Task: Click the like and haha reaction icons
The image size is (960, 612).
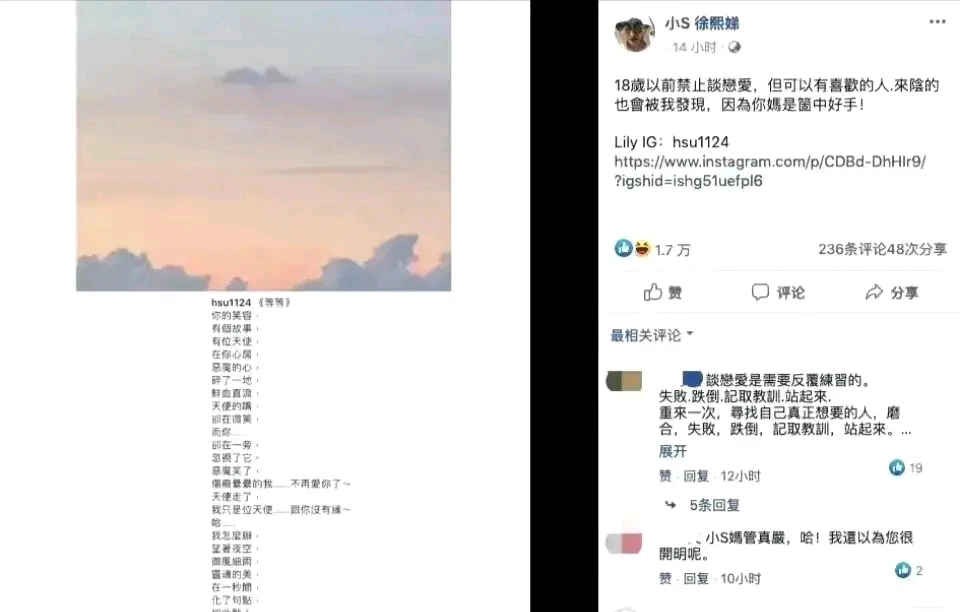Action: (x=633, y=248)
